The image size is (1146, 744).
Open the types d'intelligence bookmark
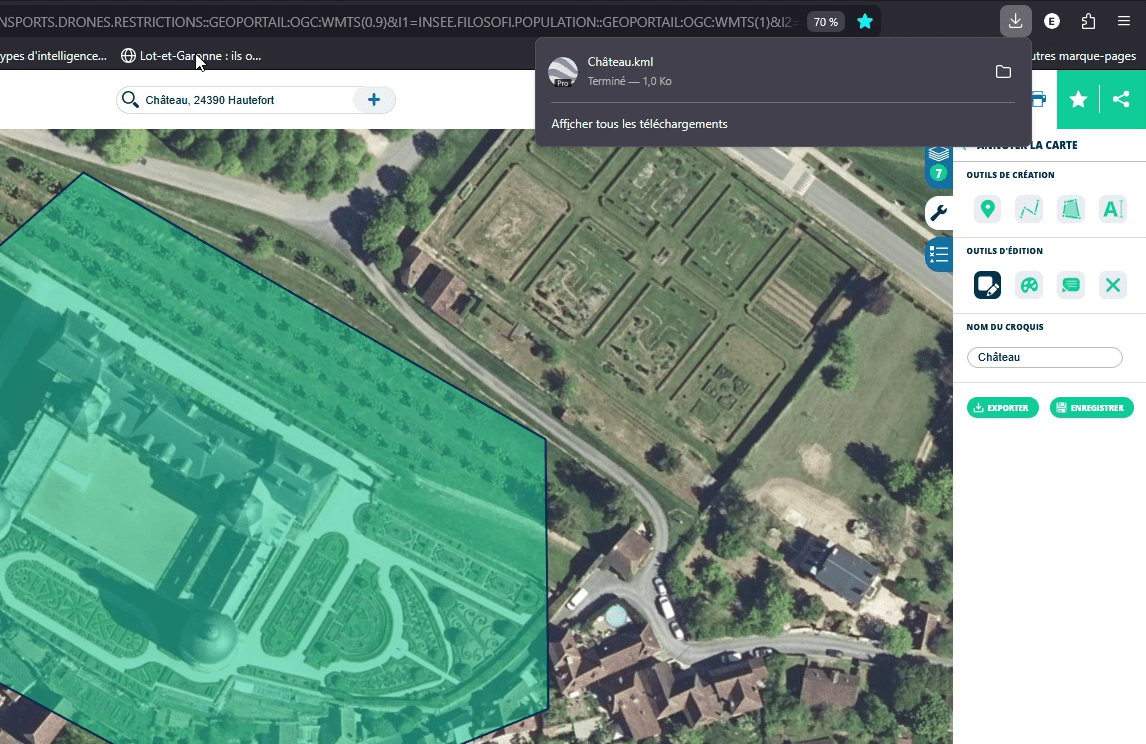53,56
